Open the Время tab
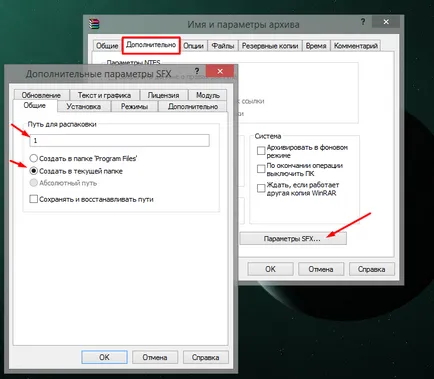434x379 pixels. click(316, 46)
